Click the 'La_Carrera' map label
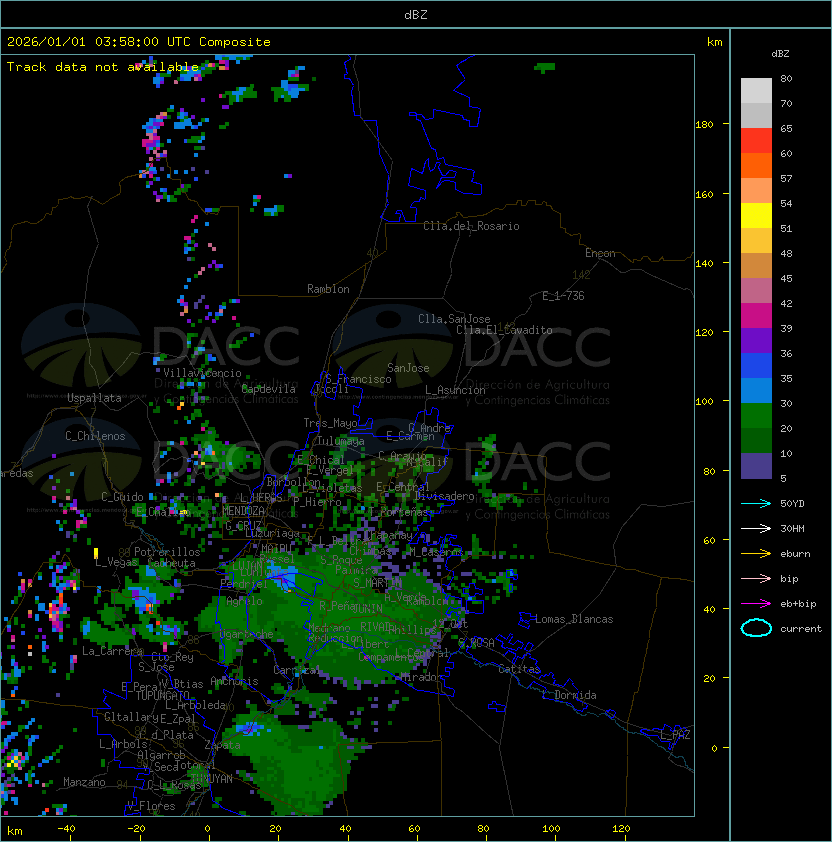This screenshot has width=832, height=842. 112,651
